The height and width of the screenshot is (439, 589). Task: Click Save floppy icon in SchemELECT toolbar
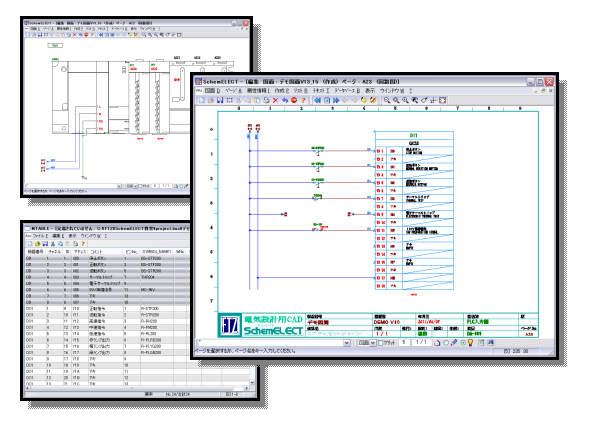pyautogui.click(x=220, y=100)
